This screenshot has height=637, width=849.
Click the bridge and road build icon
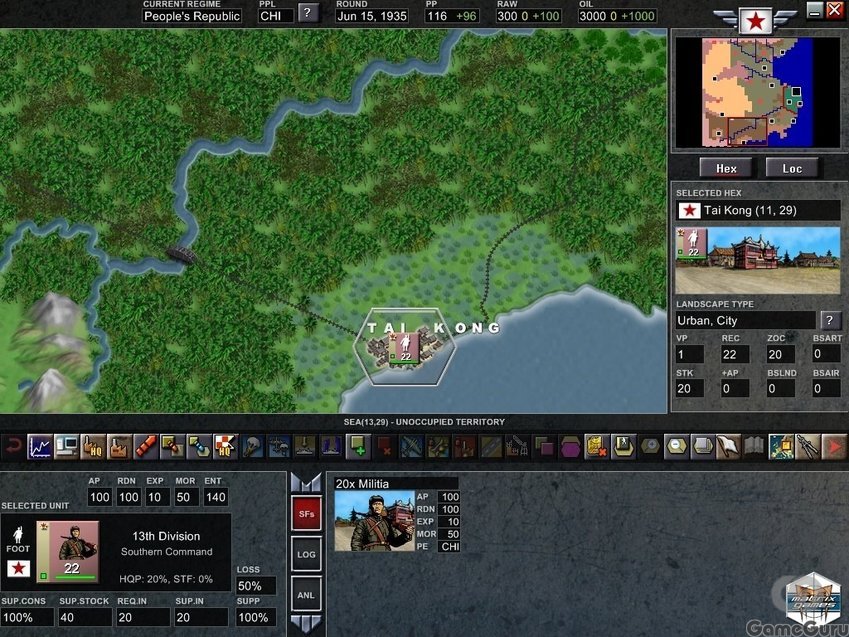point(491,447)
